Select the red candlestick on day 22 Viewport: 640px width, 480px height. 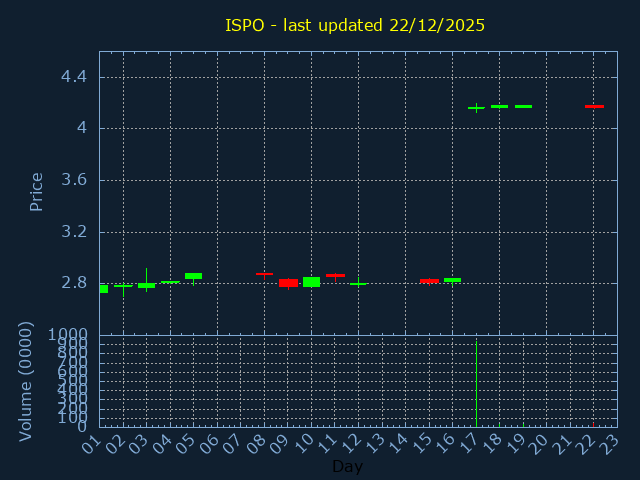[x=594, y=106]
